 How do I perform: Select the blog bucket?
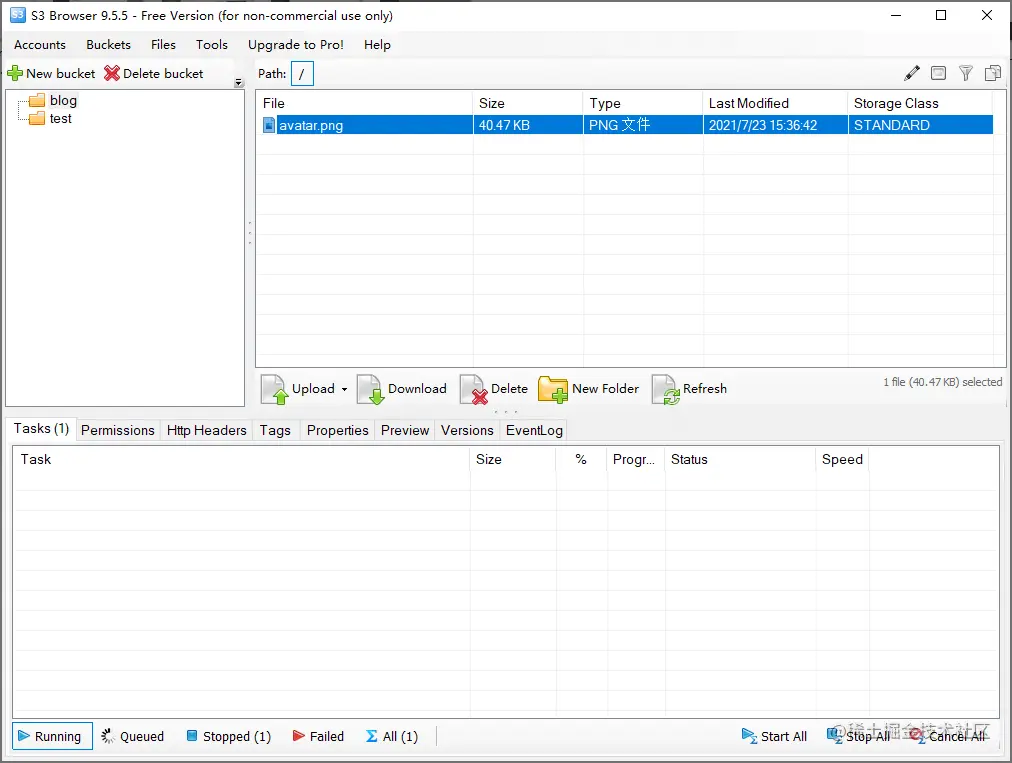[x=63, y=100]
